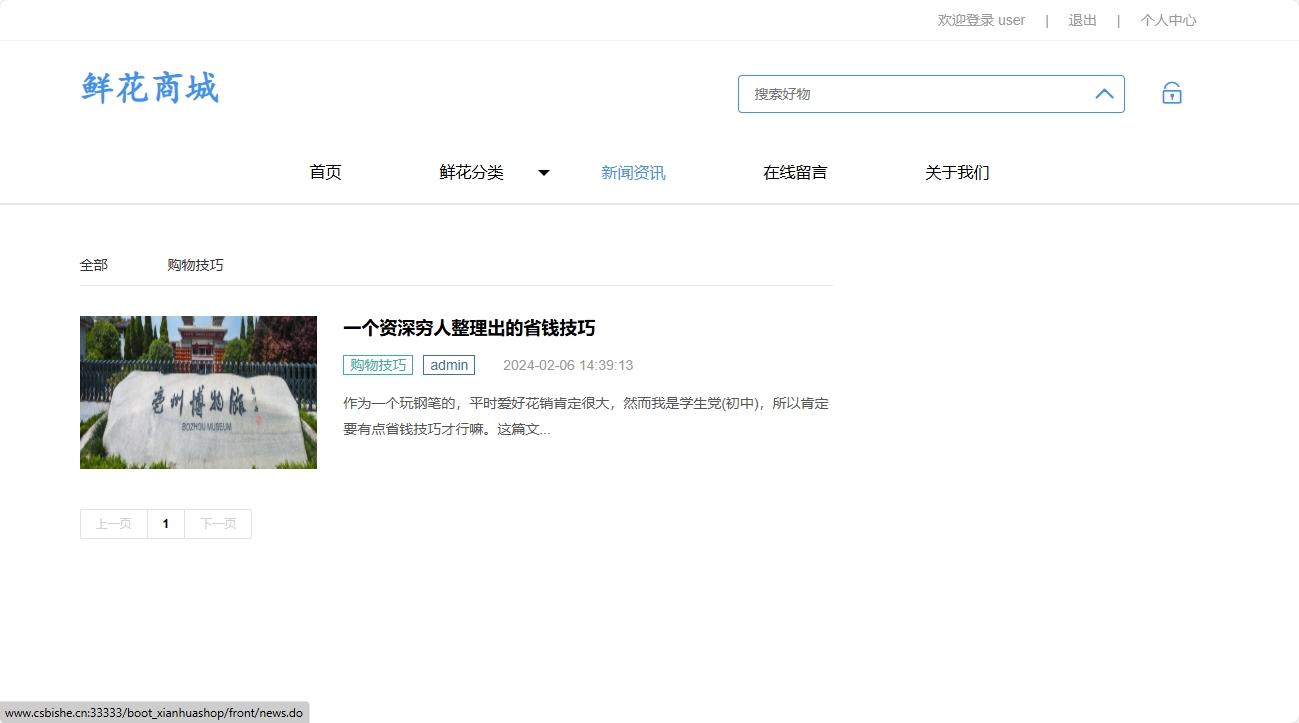Open the shopping cart icon

[1170, 92]
